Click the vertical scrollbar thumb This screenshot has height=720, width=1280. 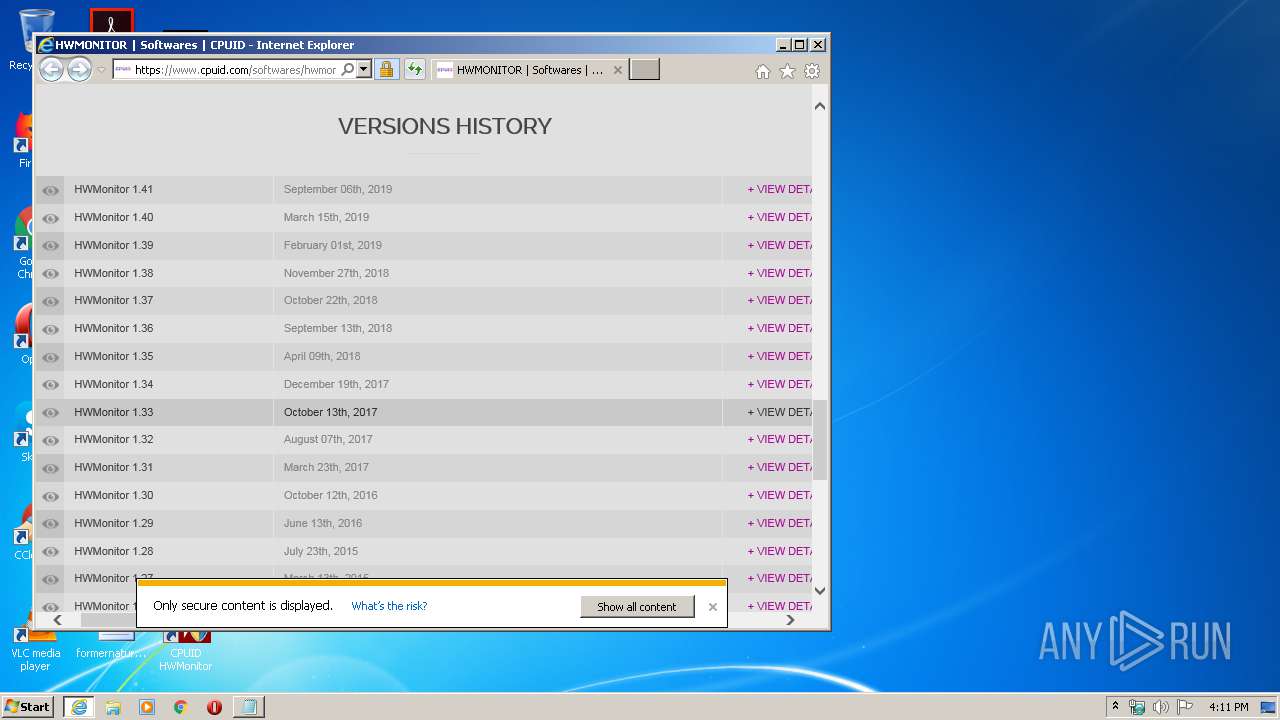820,440
